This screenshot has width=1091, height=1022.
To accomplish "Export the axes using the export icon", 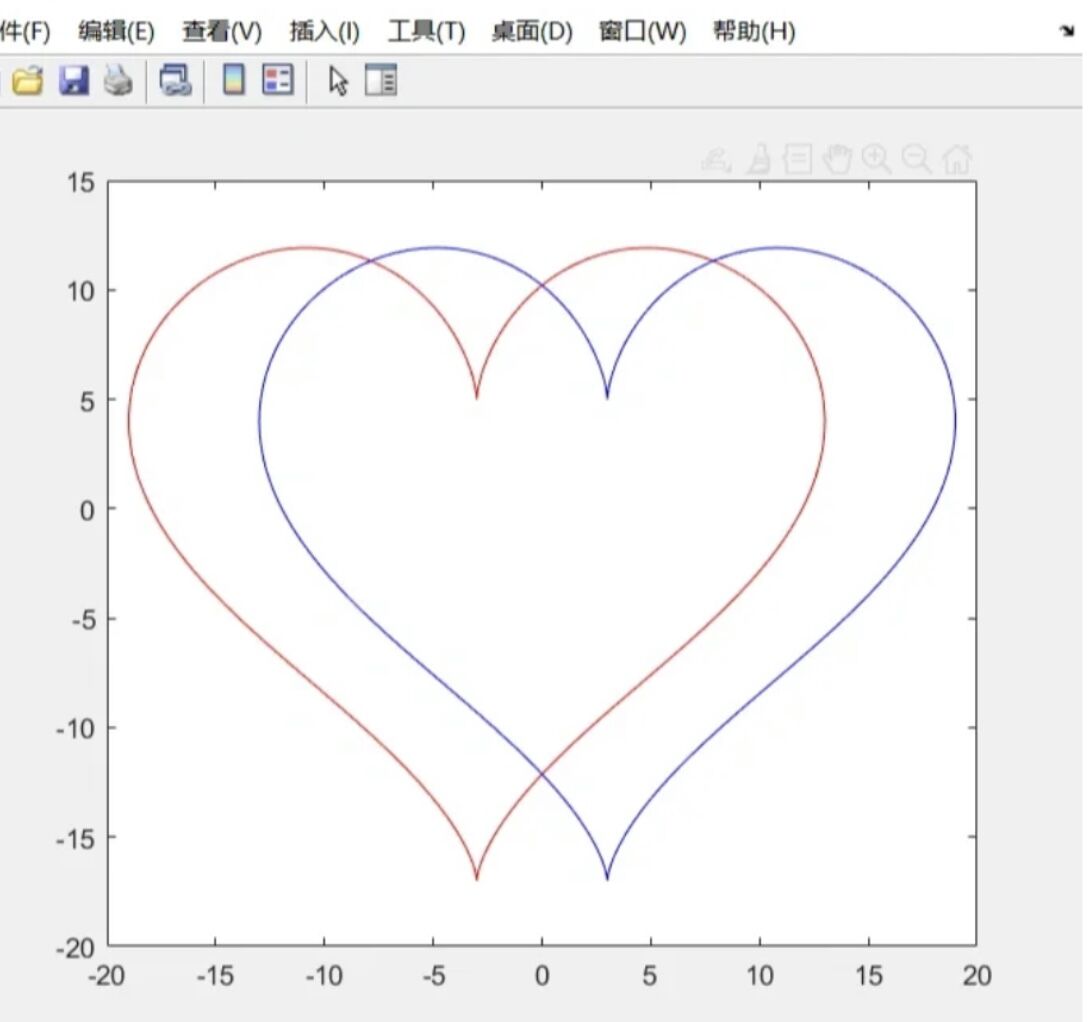I will tap(716, 158).
